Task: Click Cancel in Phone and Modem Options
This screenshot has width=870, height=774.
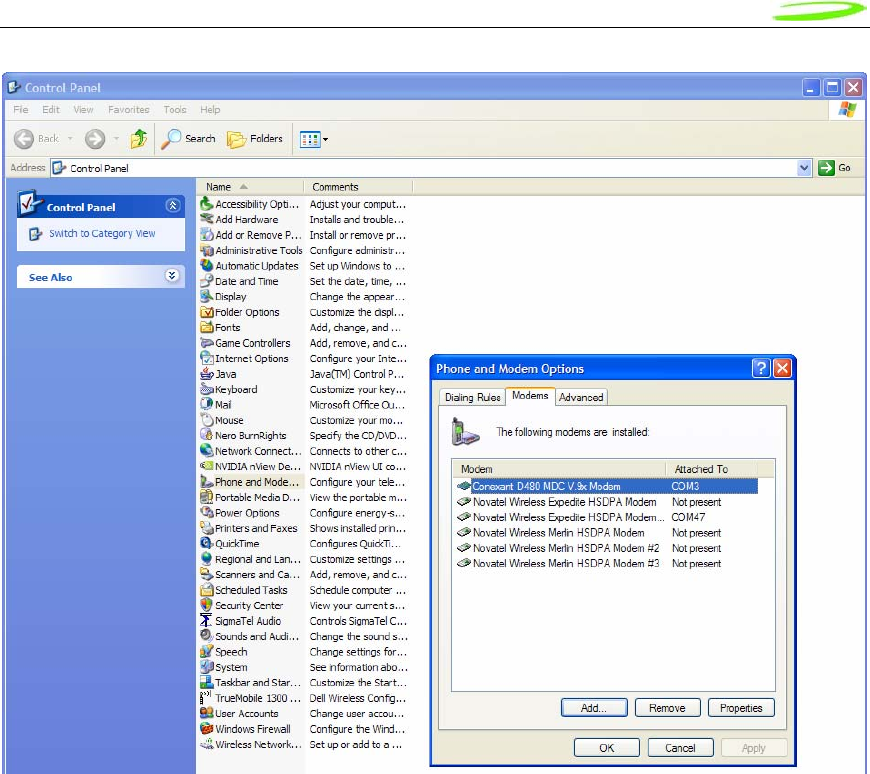Action: [x=680, y=748]
